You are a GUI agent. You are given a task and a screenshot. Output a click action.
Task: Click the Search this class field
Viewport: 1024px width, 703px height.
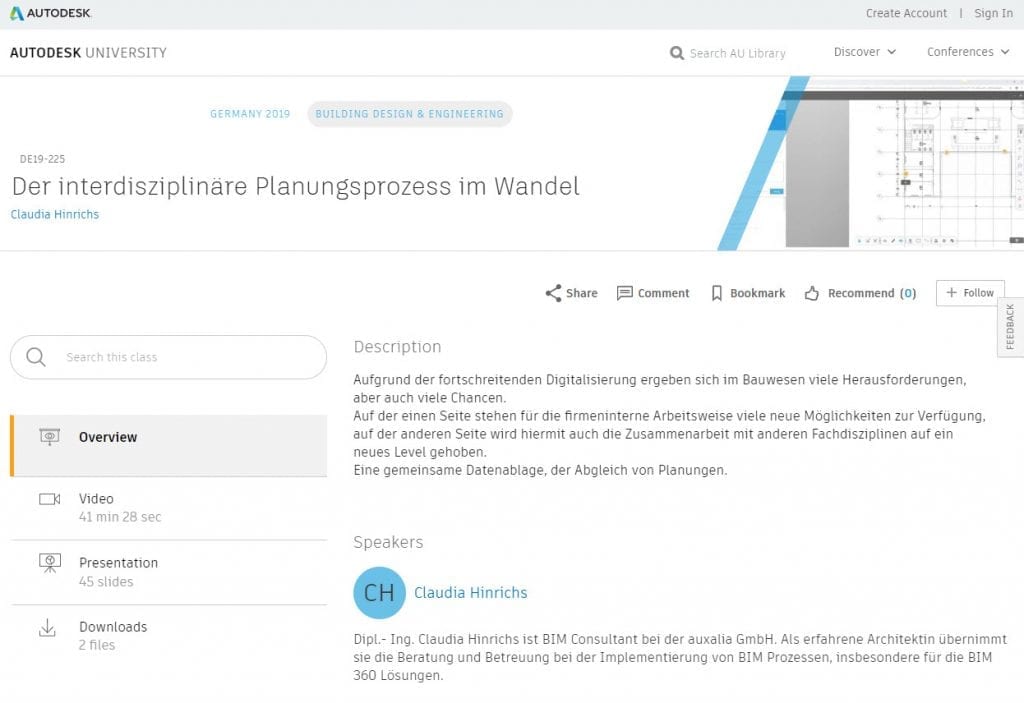[x=168, y=357]
